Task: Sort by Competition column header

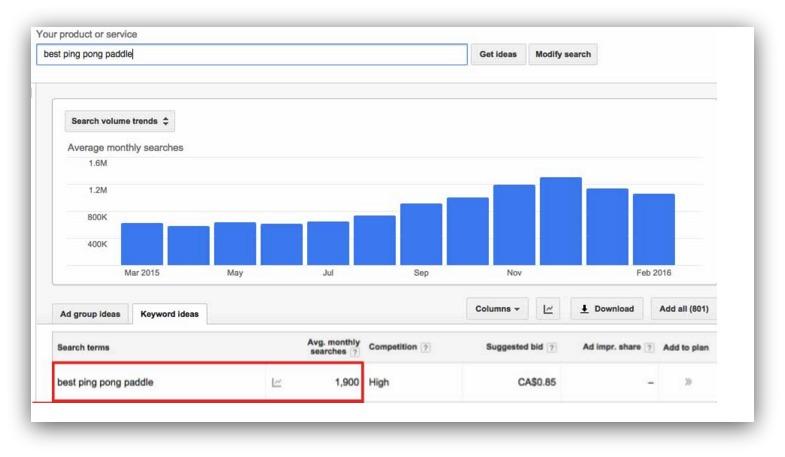Action: click(393, 347)
